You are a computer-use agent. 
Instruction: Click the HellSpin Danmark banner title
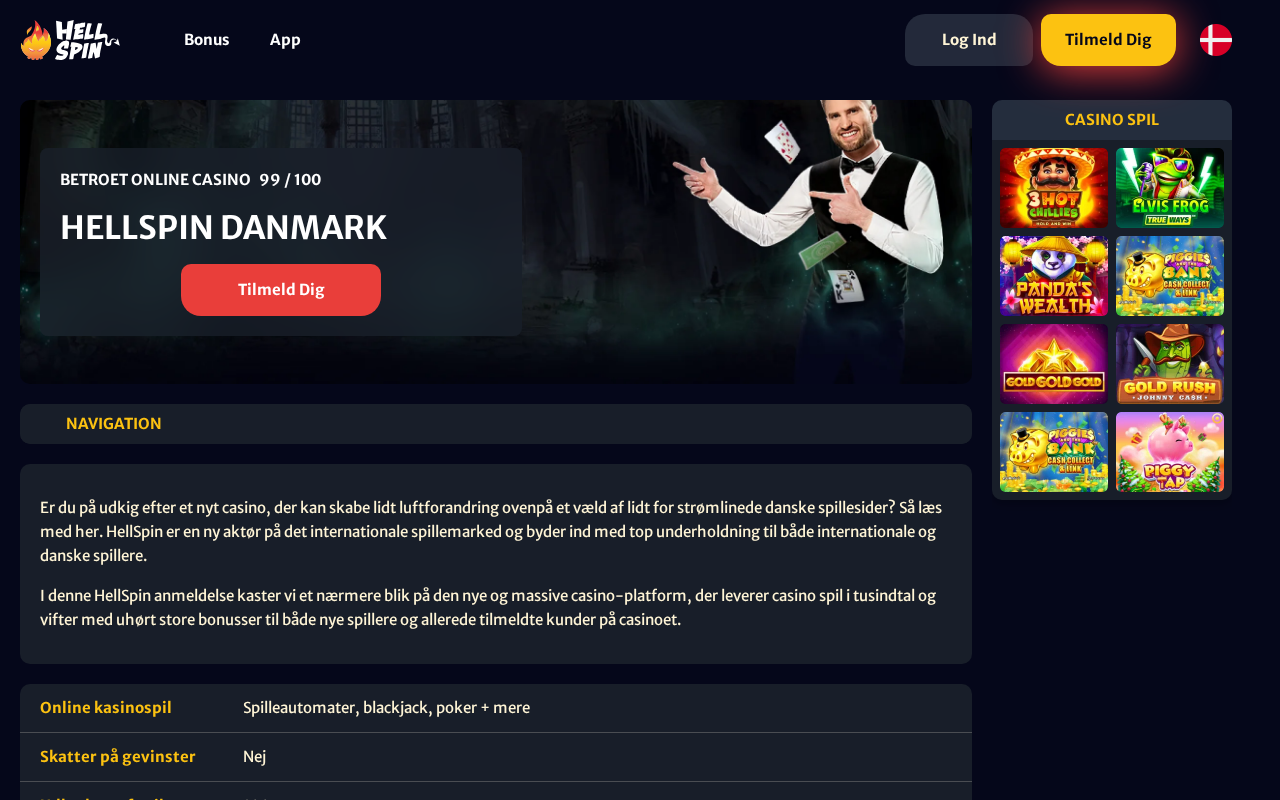[x=223, y=228]
